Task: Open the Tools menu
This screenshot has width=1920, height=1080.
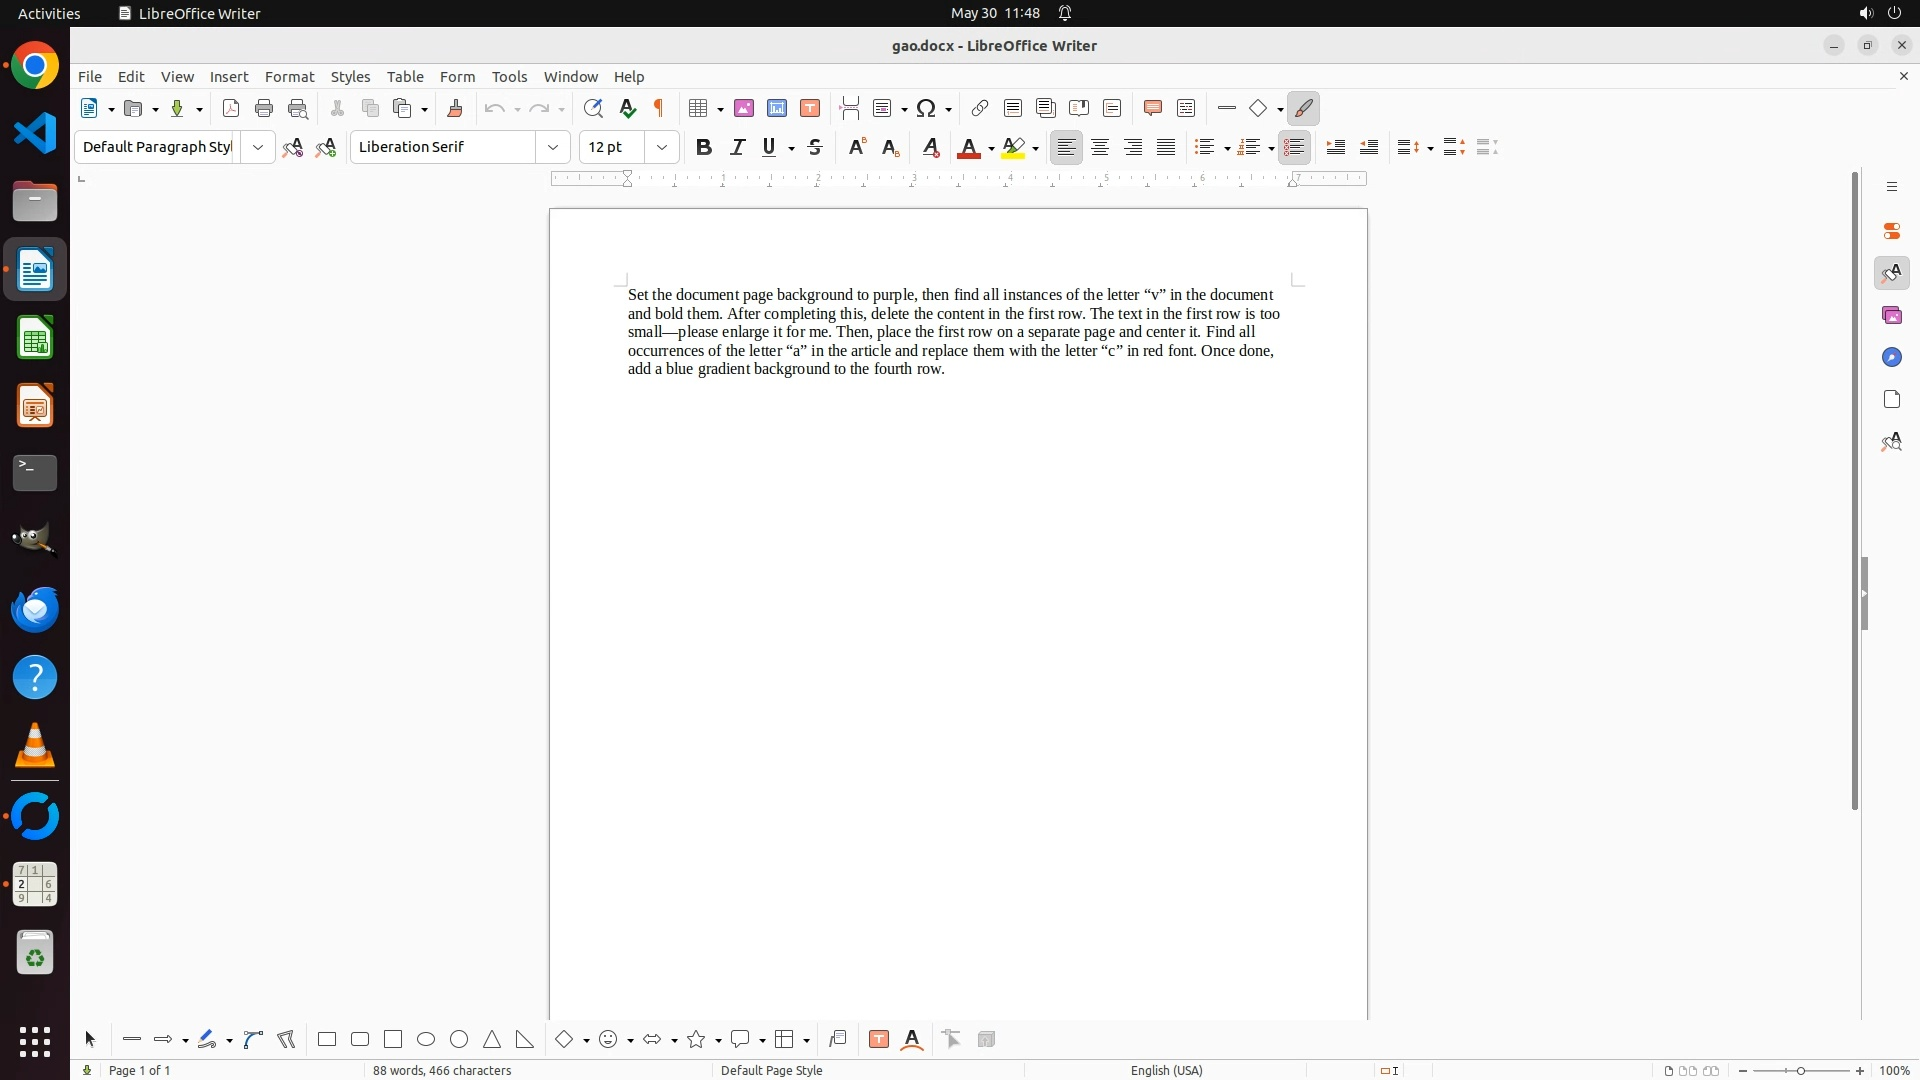Action: (x=509, y=76)
